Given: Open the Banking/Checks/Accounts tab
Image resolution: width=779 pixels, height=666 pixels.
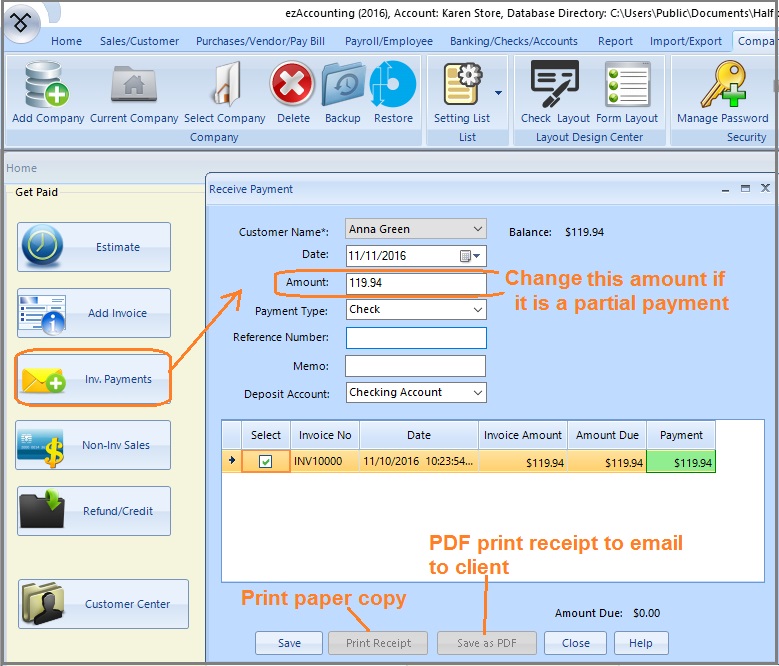Looking at the screenshot, I should (x=513, y=41).
